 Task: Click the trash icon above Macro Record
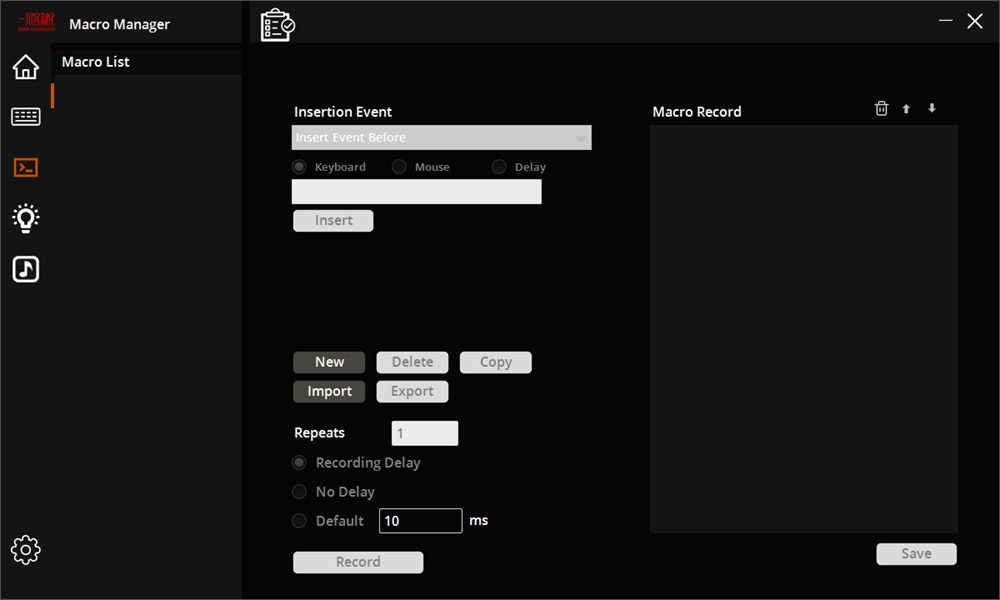tap(881, 109)
